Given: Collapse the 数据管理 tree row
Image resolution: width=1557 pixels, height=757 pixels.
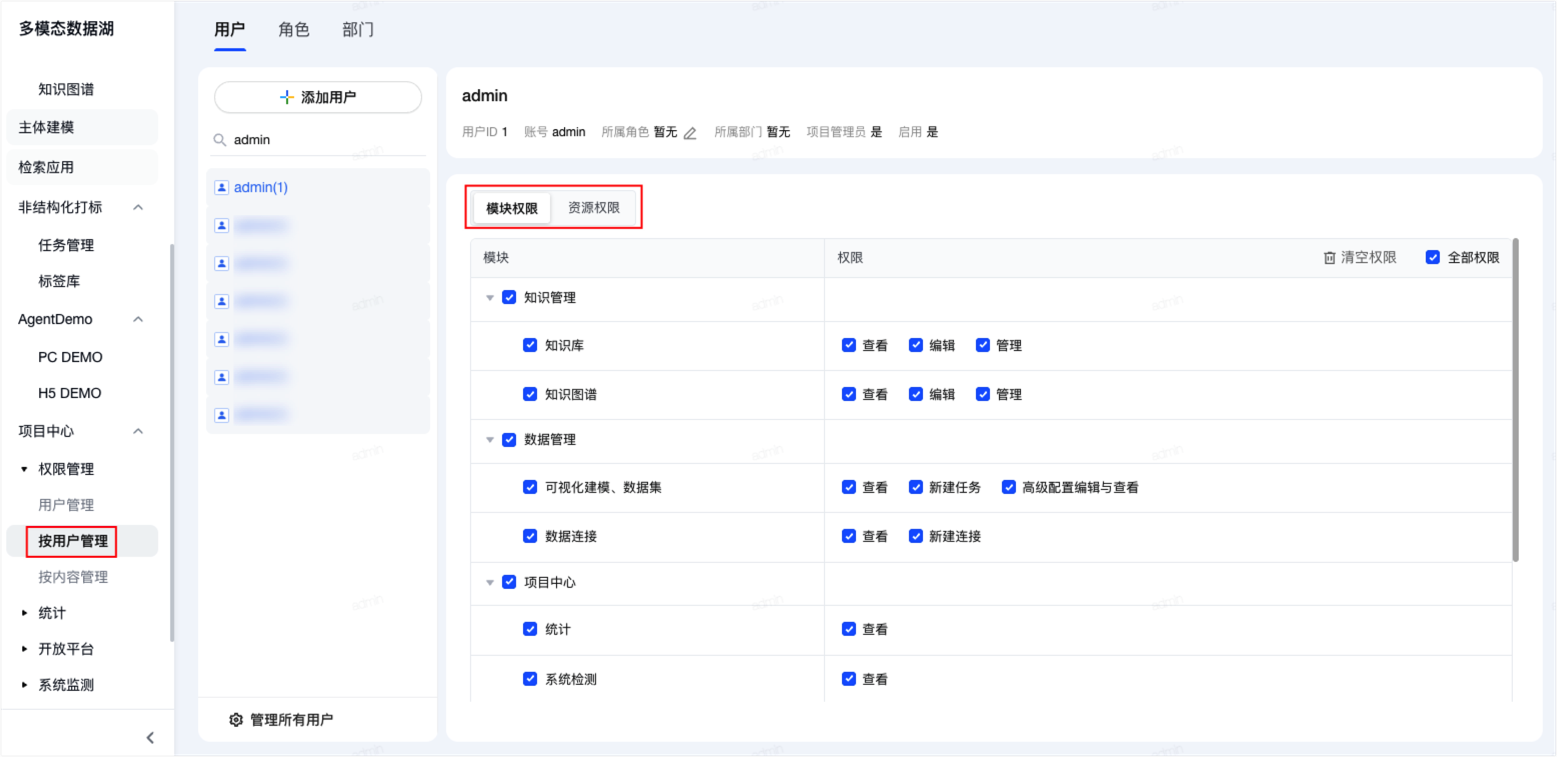Looking at the screenshot, I should point(490,440).
